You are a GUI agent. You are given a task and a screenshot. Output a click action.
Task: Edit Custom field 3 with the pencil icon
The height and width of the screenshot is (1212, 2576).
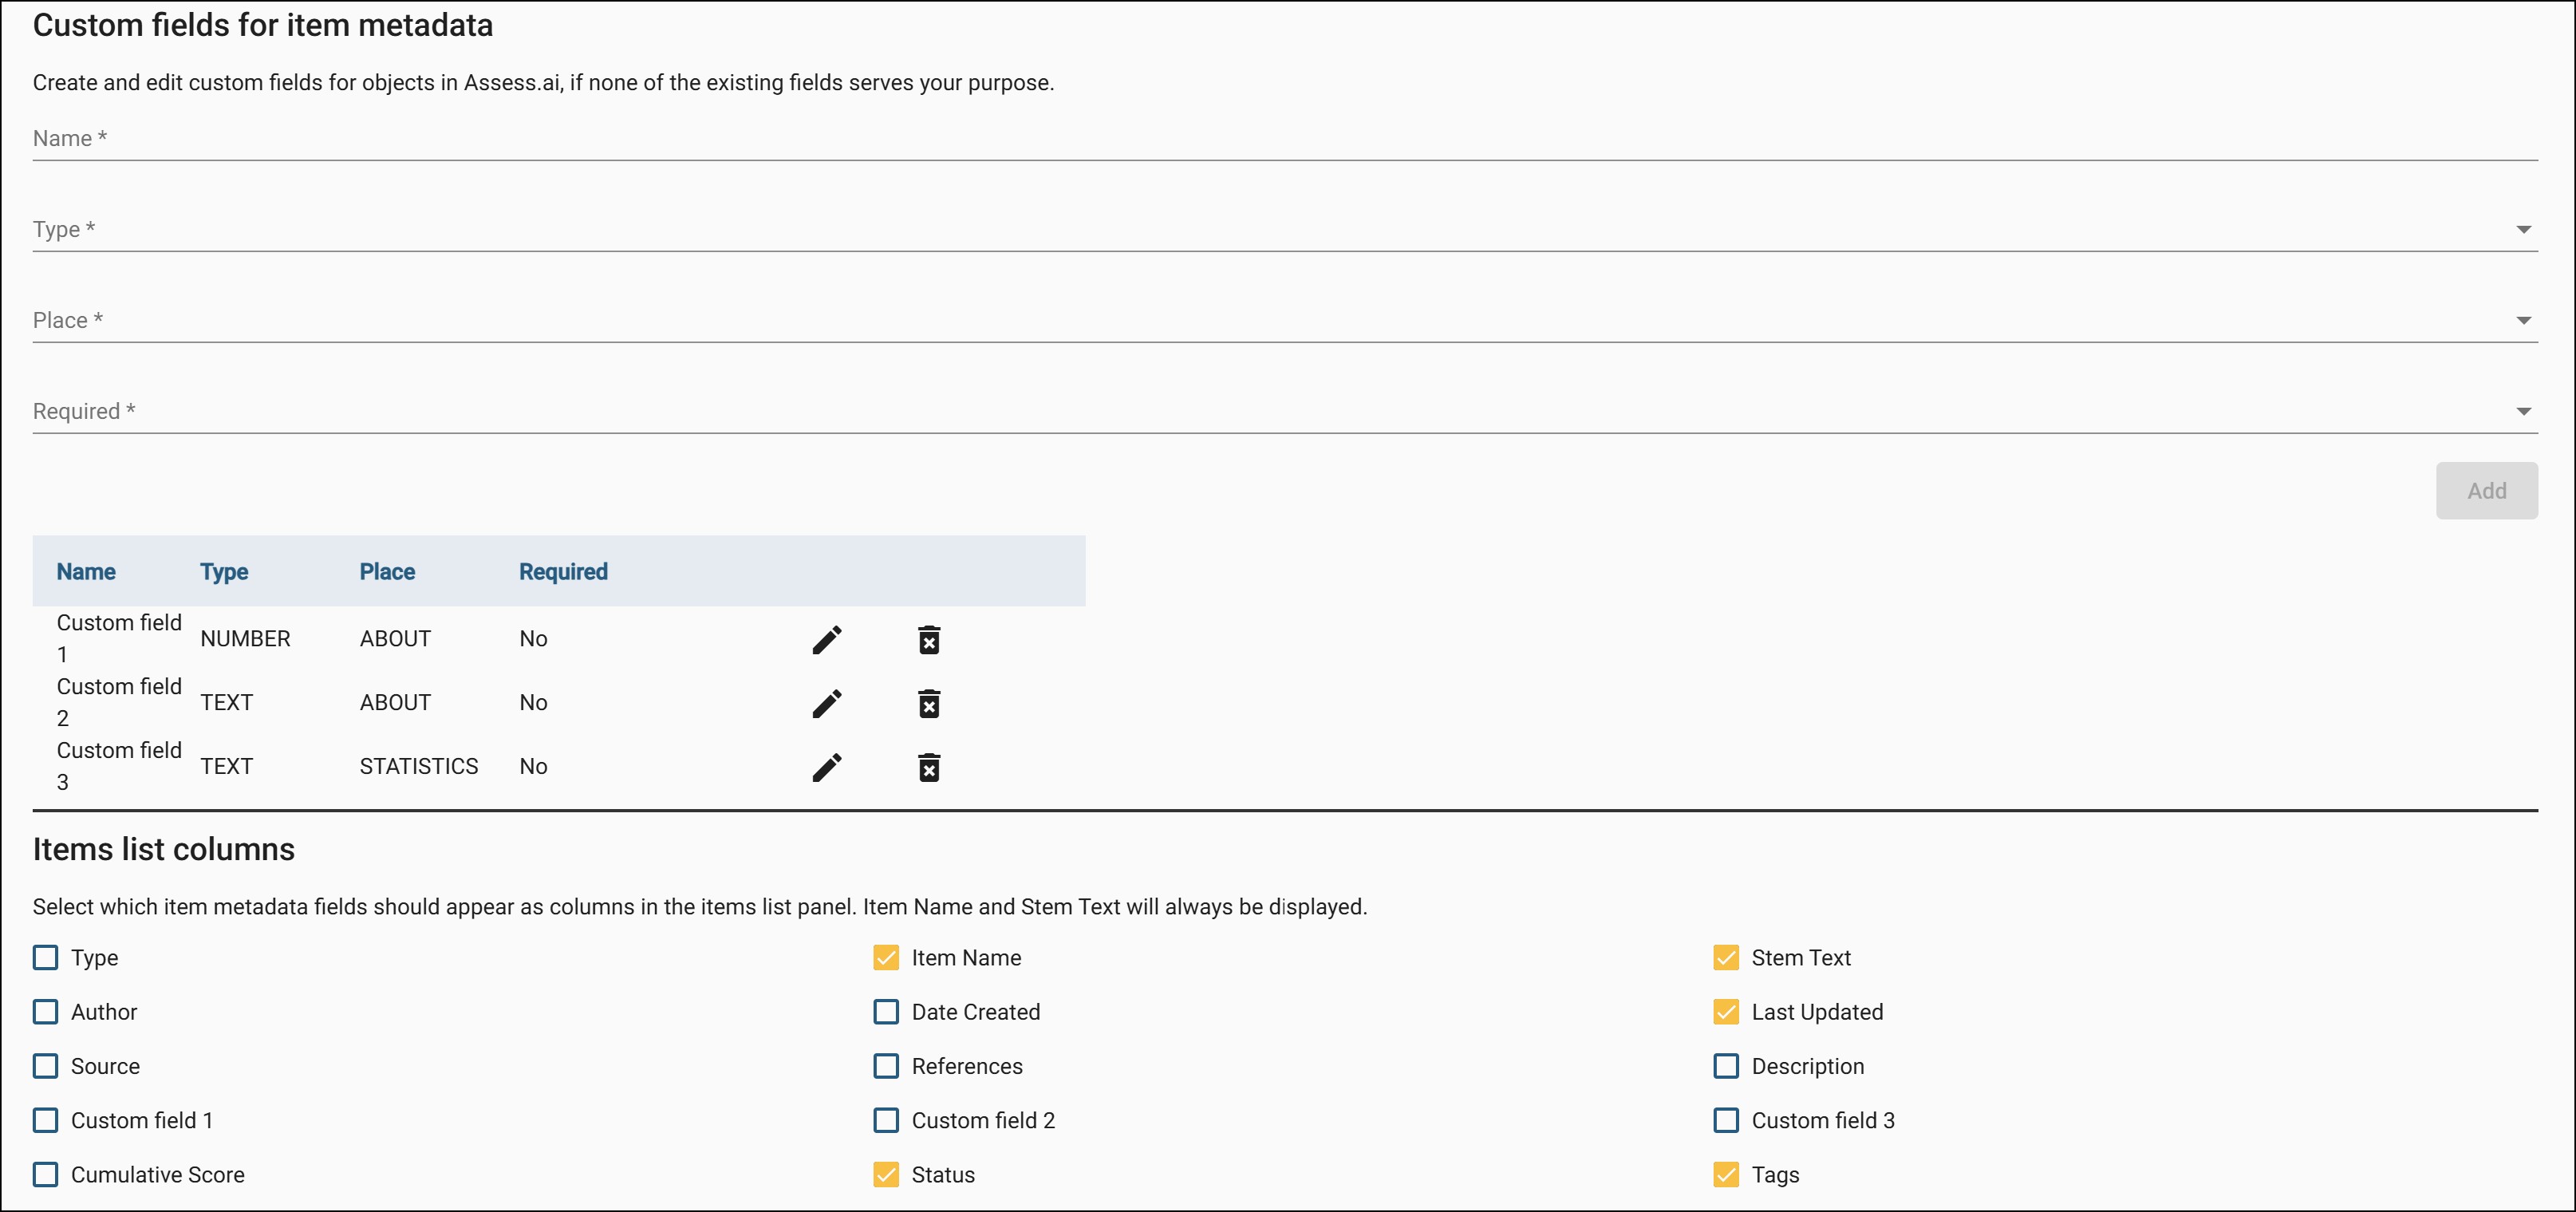[x=827, y=767]
